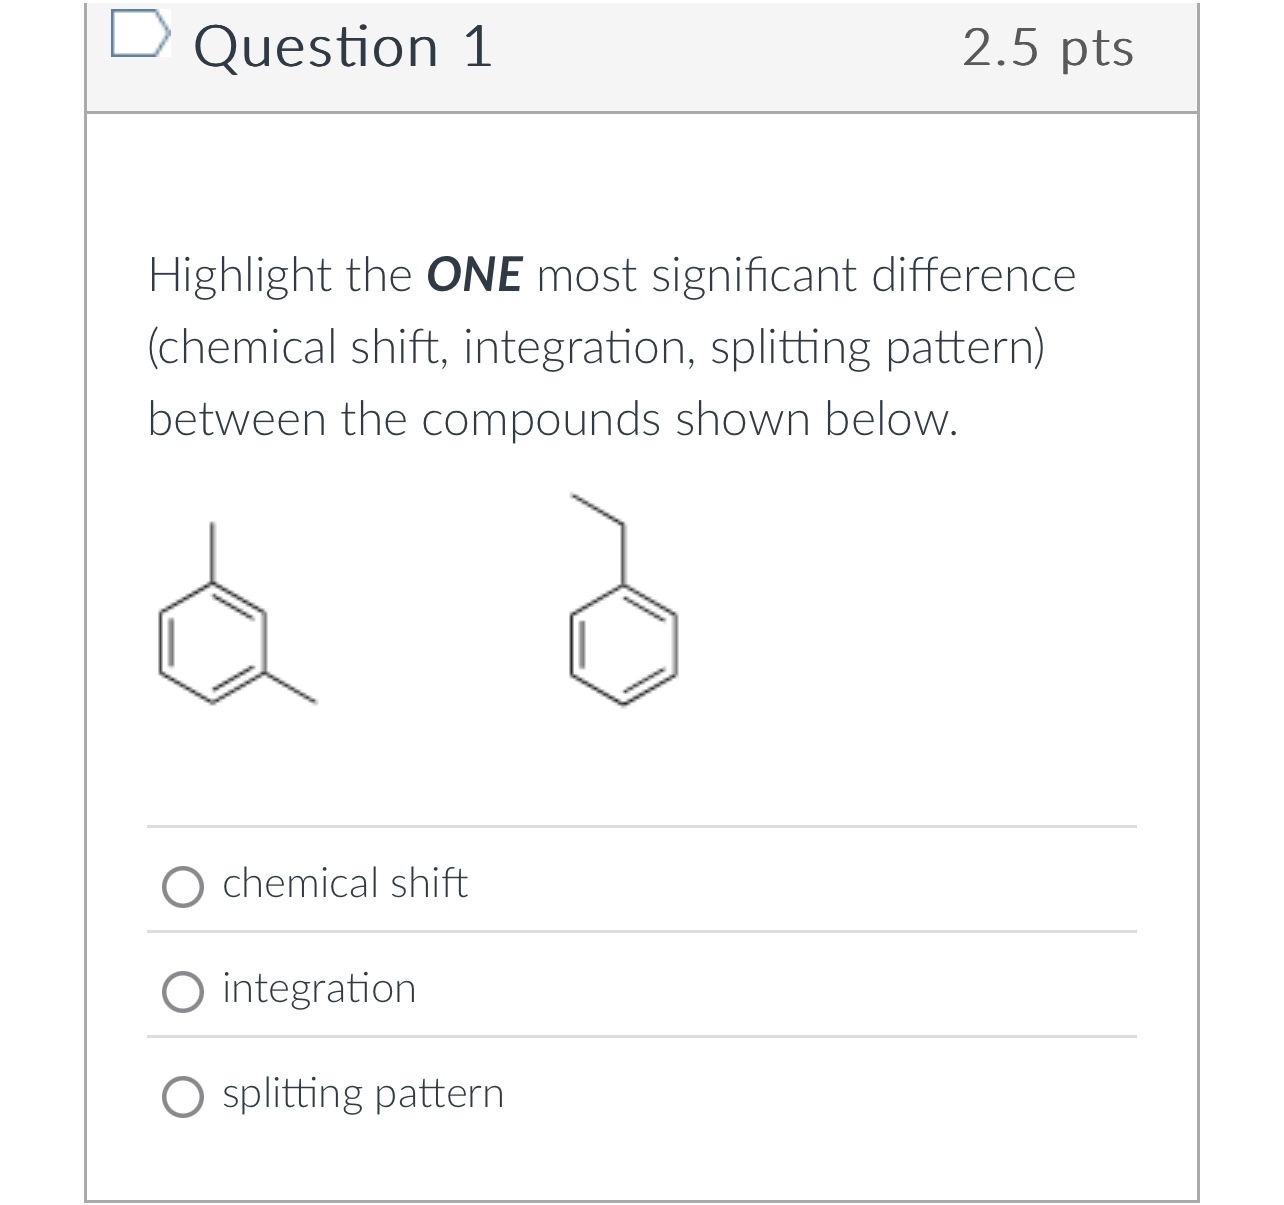This screenshot has height=1205, width=1284.
Task: Click the ethylbenzene structure image
Action: [x=622, y=598]
